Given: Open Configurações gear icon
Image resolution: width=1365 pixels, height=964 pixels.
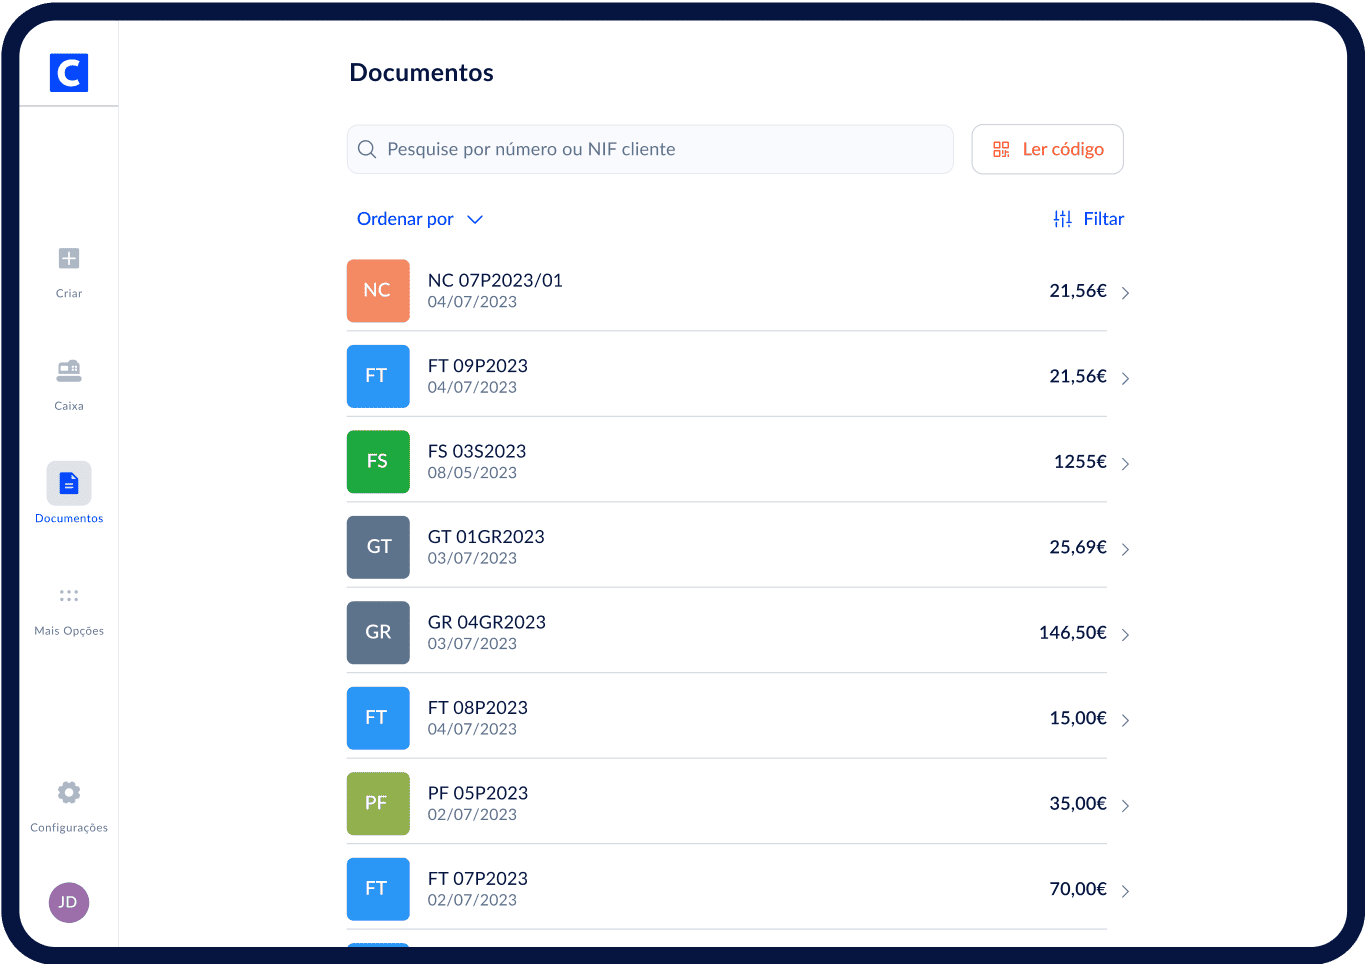Looking at the screenshot, I should pyautogui.click(x=69, y=793).
